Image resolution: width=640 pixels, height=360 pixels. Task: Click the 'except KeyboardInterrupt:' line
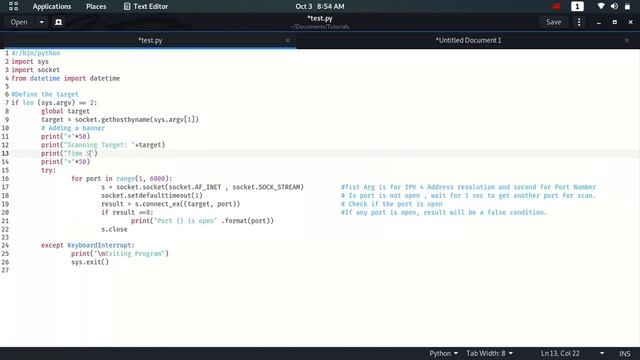pyautogui.click(x=88, y=245)
